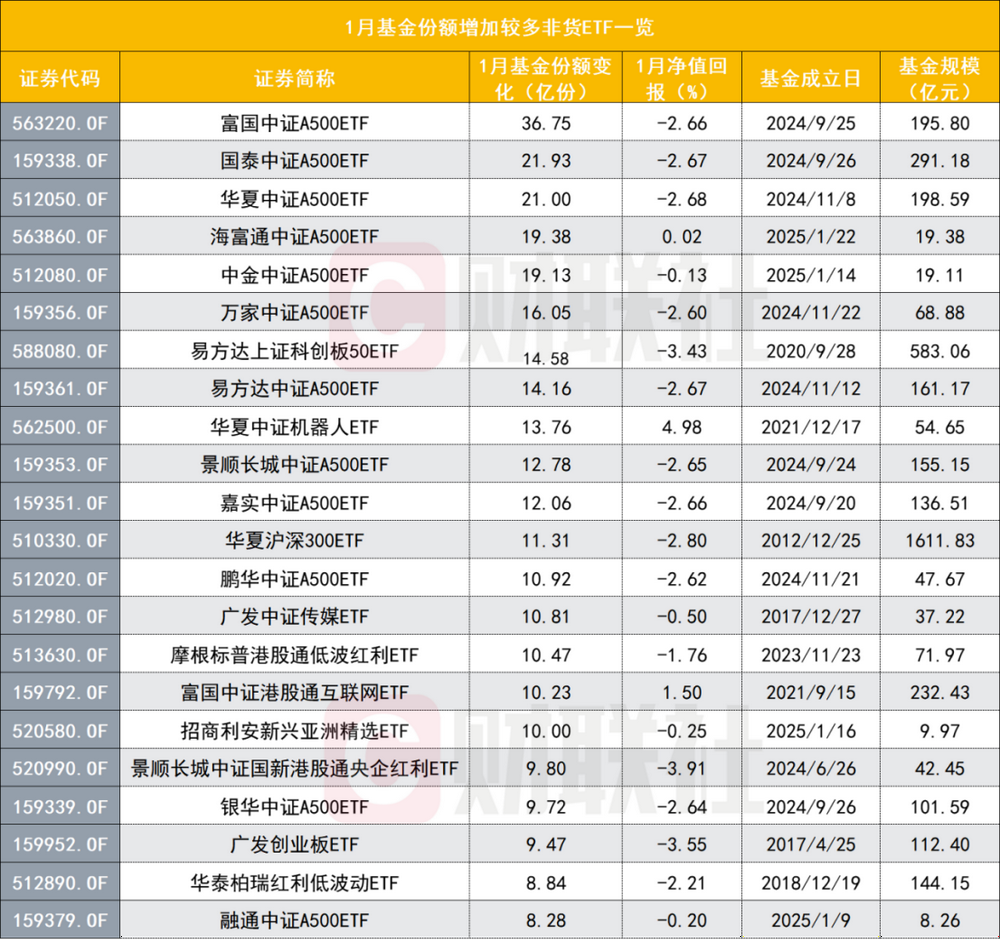This screenshot has width=1000, height=940.
Task: Select establishment date 2024/11/22
Action: pyautogui.click(x=811, y=312)
